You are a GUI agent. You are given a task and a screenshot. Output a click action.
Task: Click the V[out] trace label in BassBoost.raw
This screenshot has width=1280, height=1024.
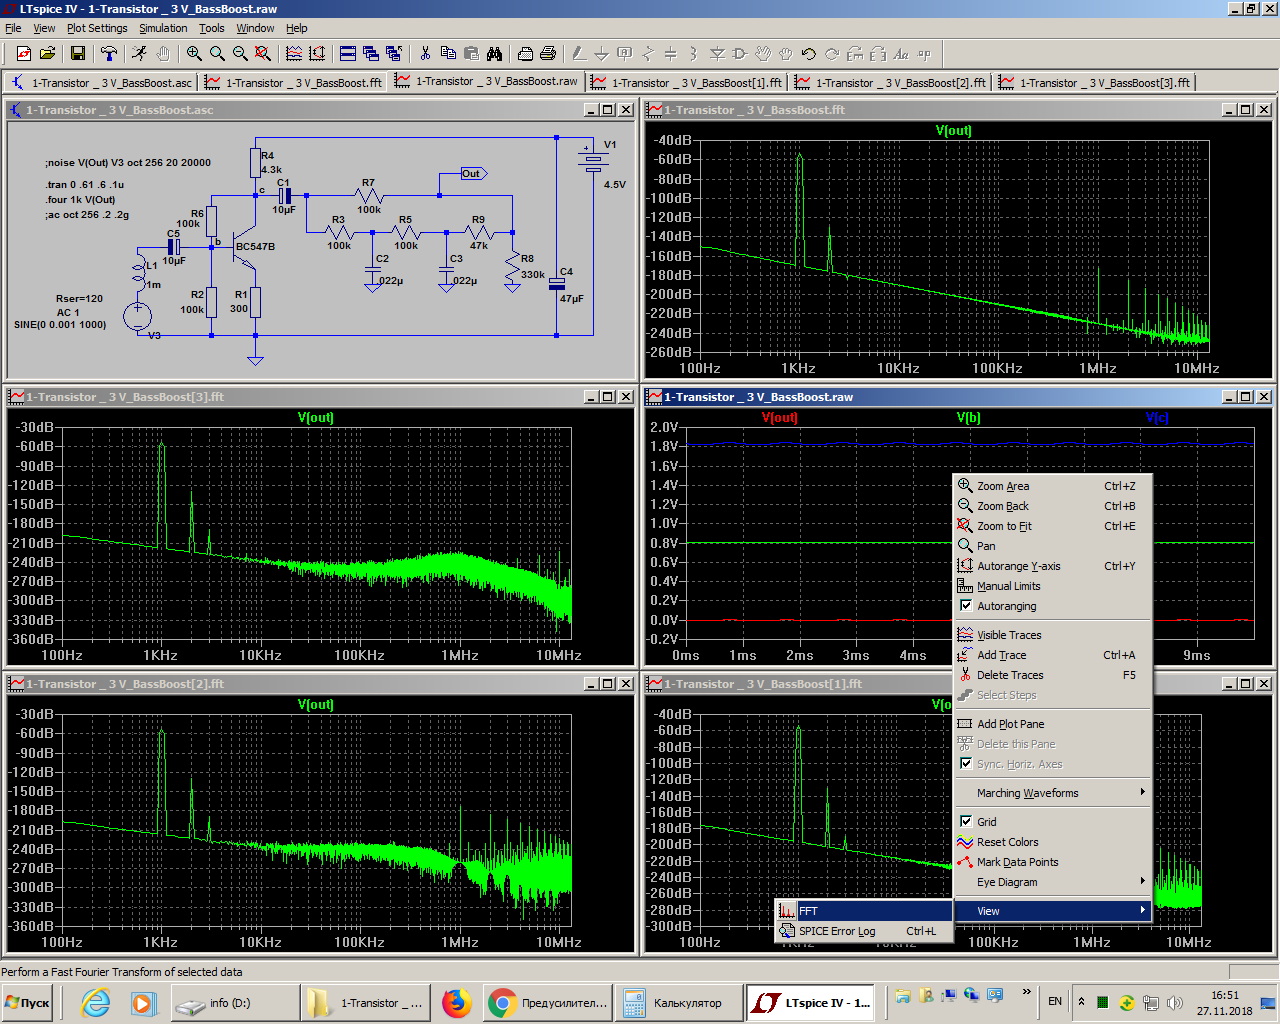coord(779,418)
